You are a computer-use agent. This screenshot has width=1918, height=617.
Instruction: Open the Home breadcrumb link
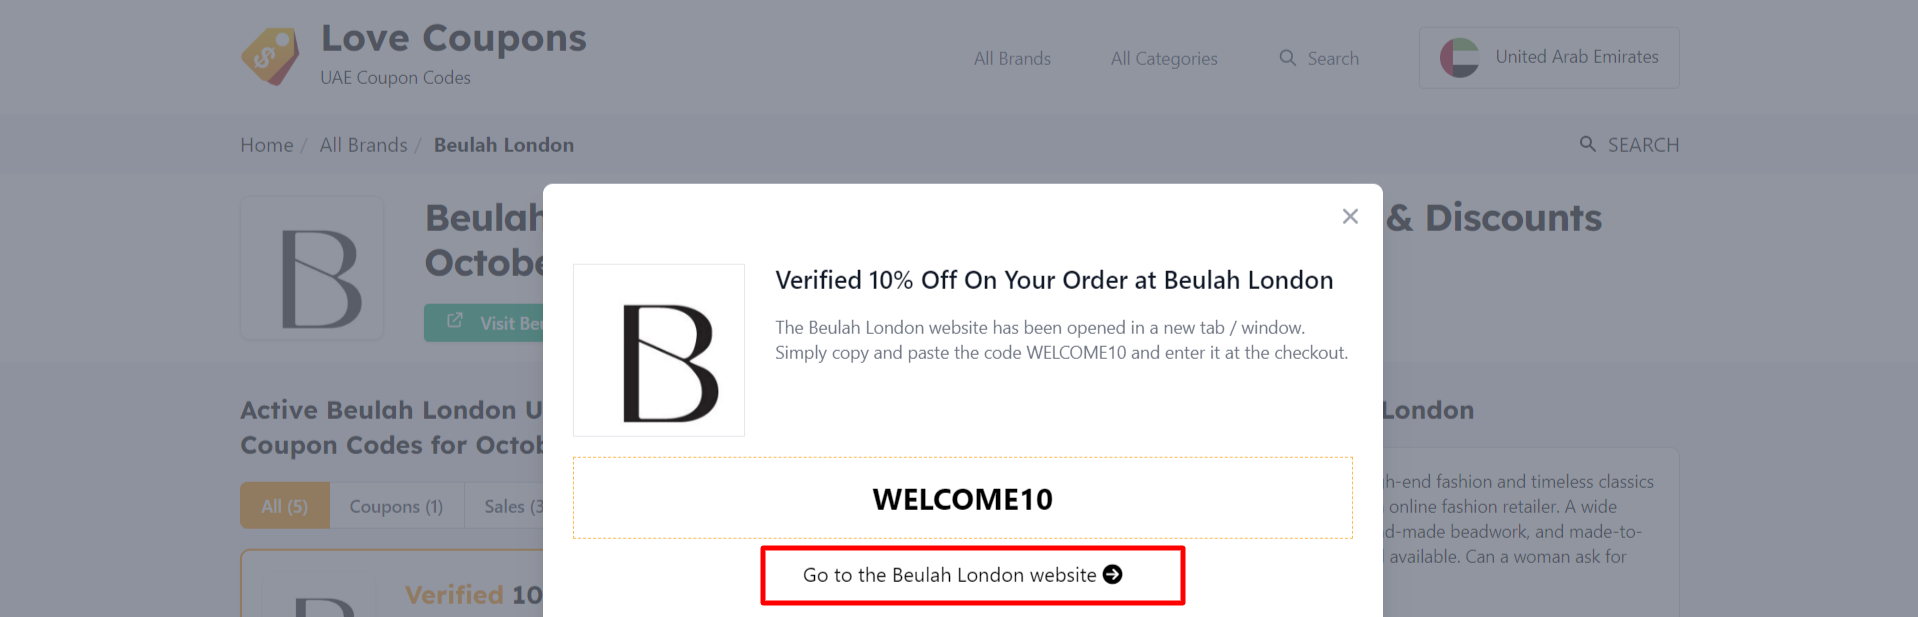click(x=266, y=144)
